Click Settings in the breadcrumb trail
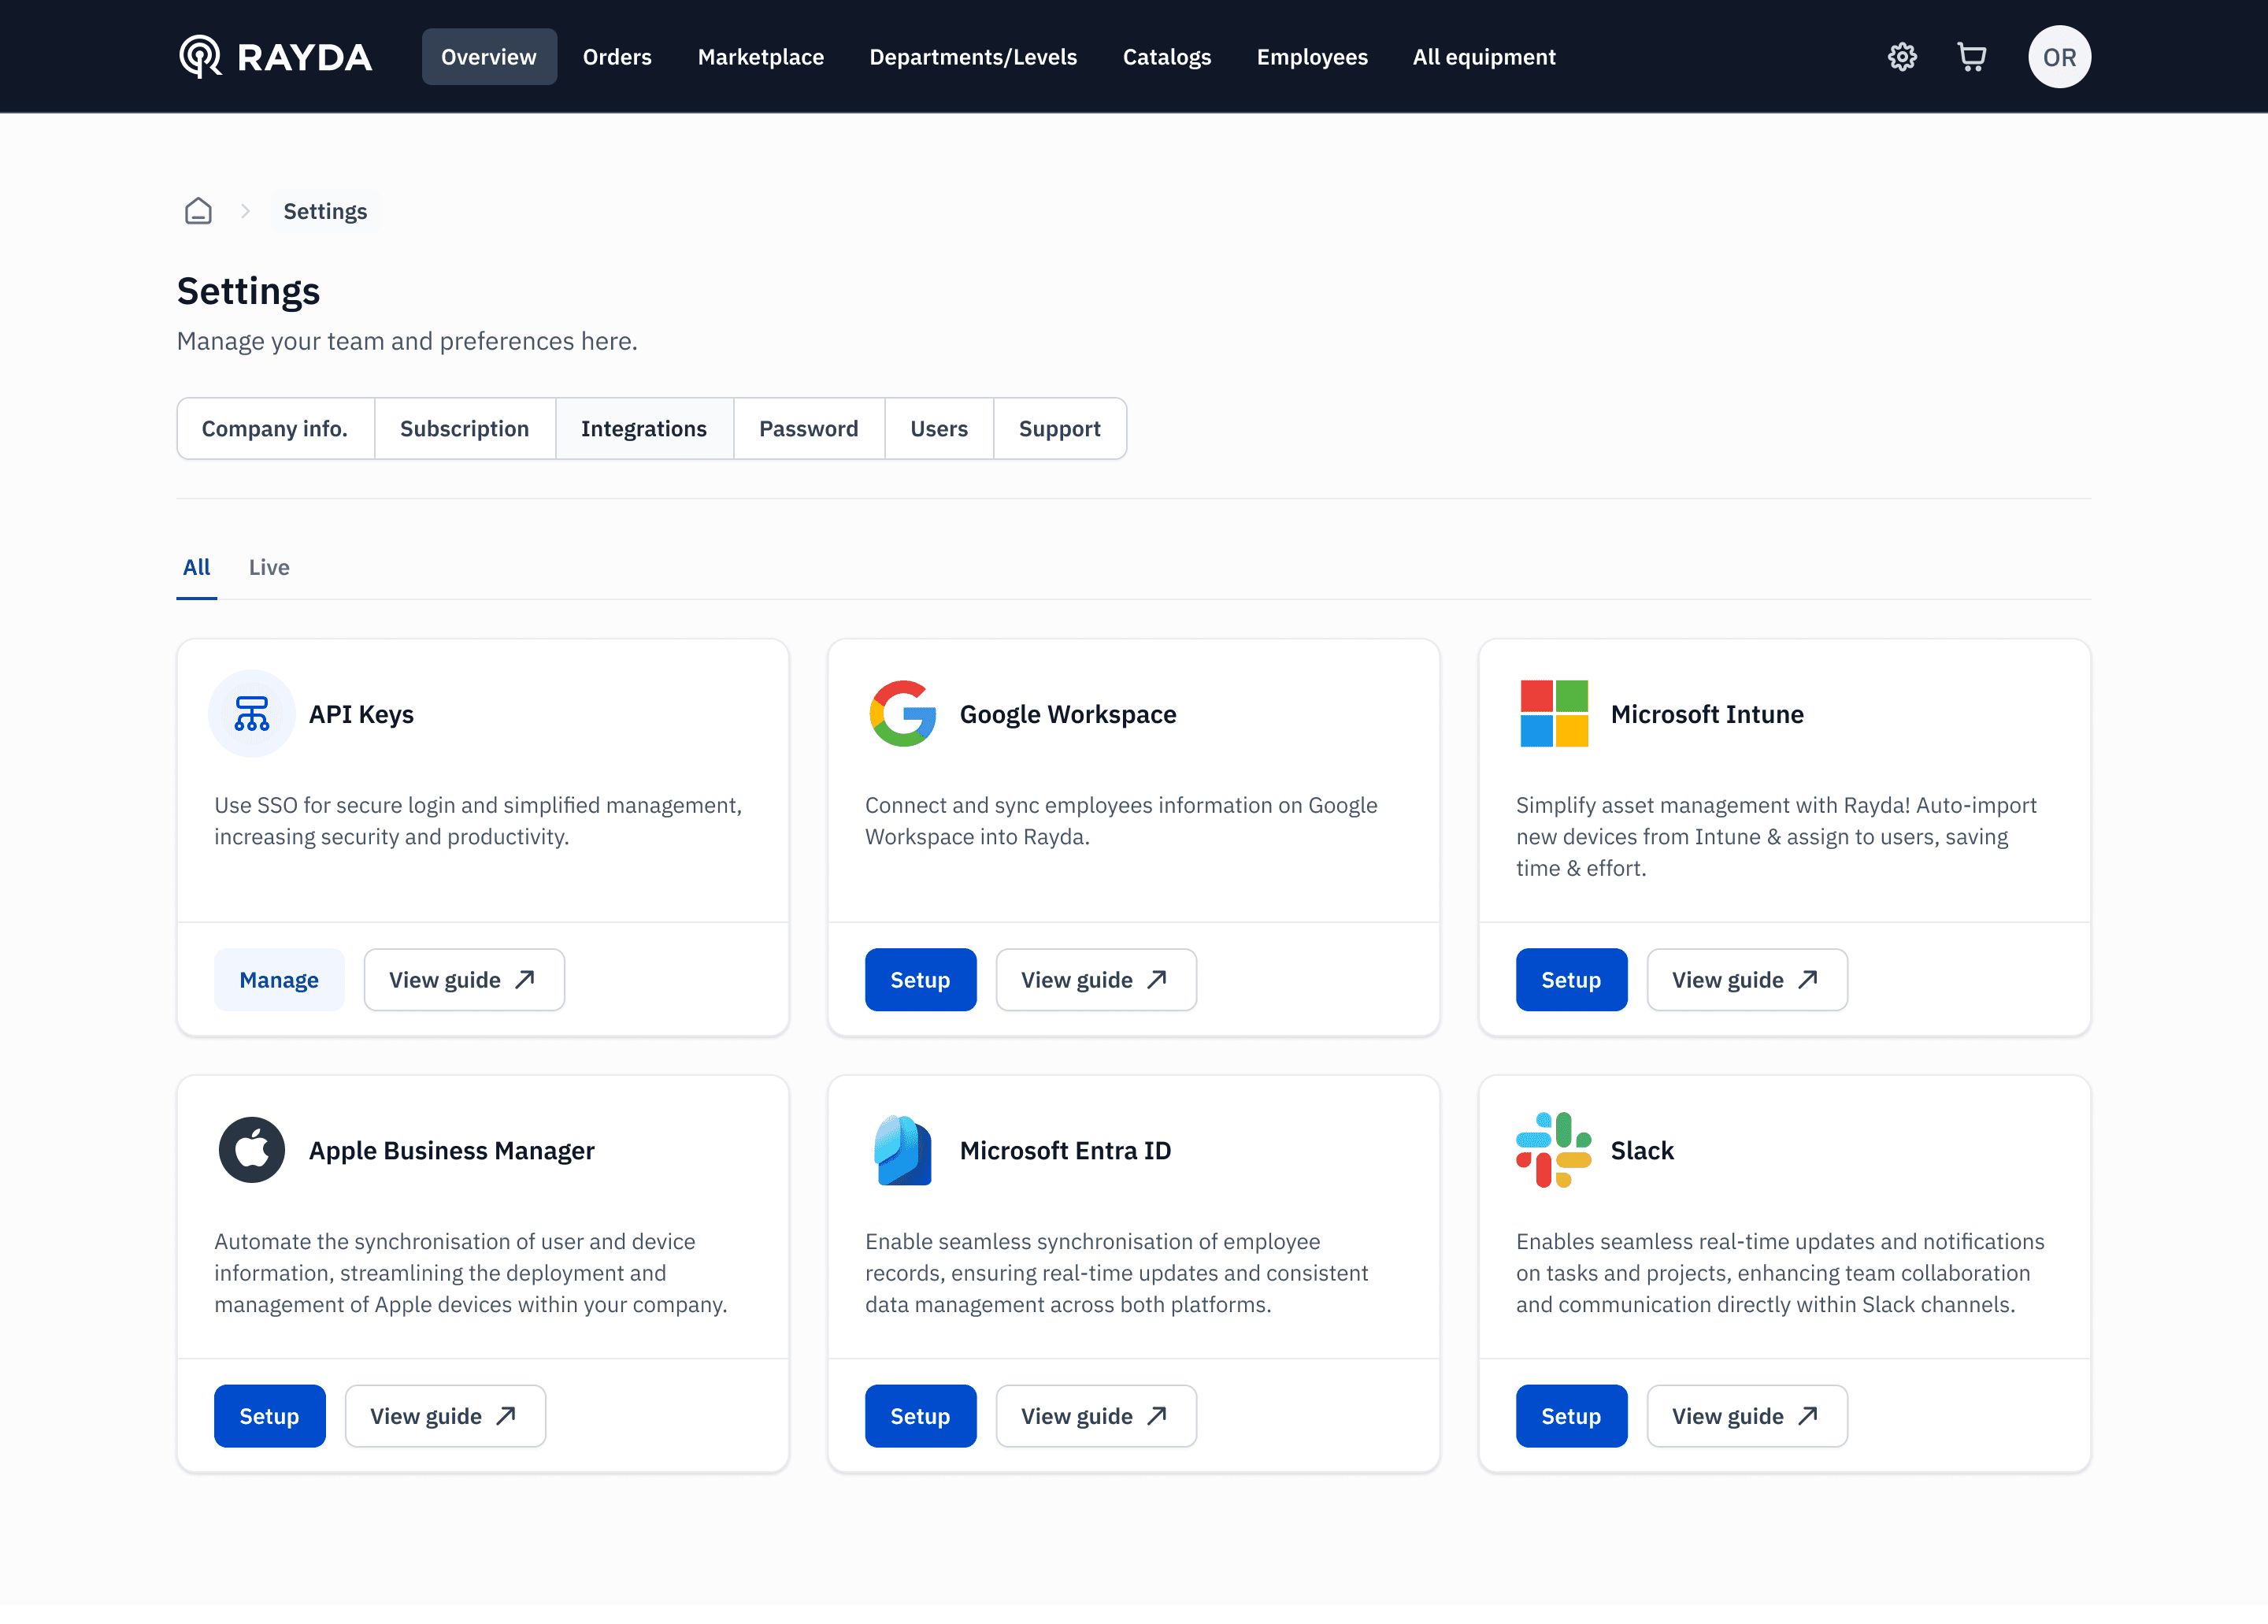 pyautogui.click(x=325, y=211)
